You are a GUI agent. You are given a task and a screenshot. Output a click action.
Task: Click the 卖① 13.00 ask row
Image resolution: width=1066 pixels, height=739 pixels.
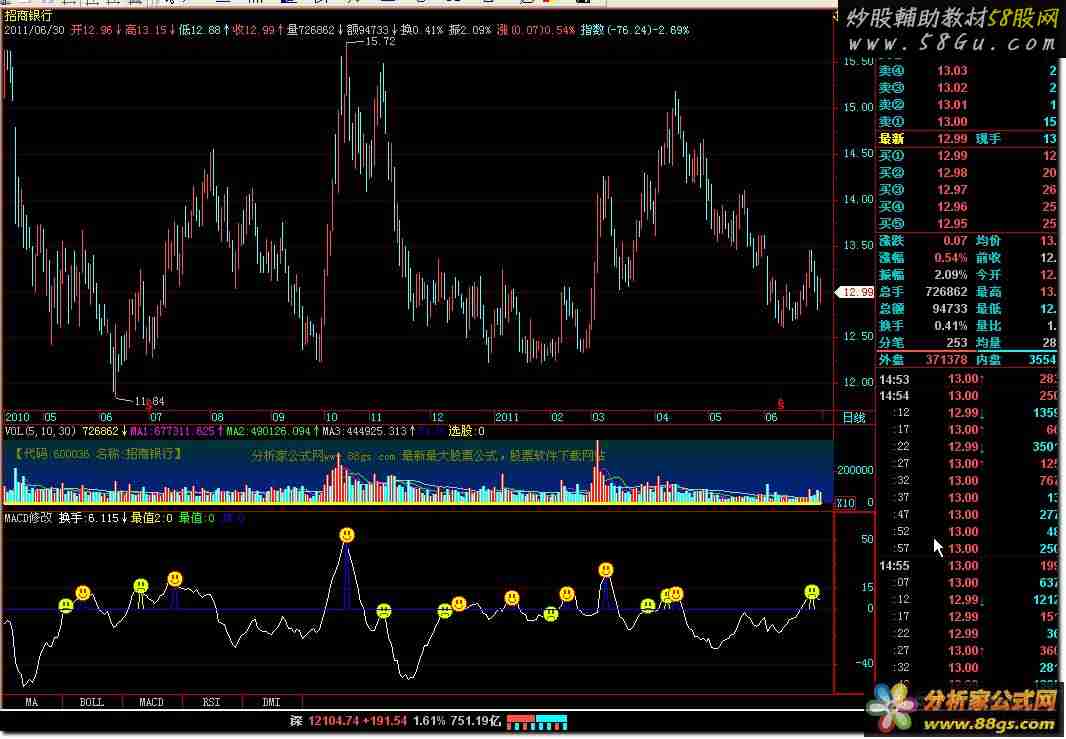pyautogui.click(x=969, y=122)
